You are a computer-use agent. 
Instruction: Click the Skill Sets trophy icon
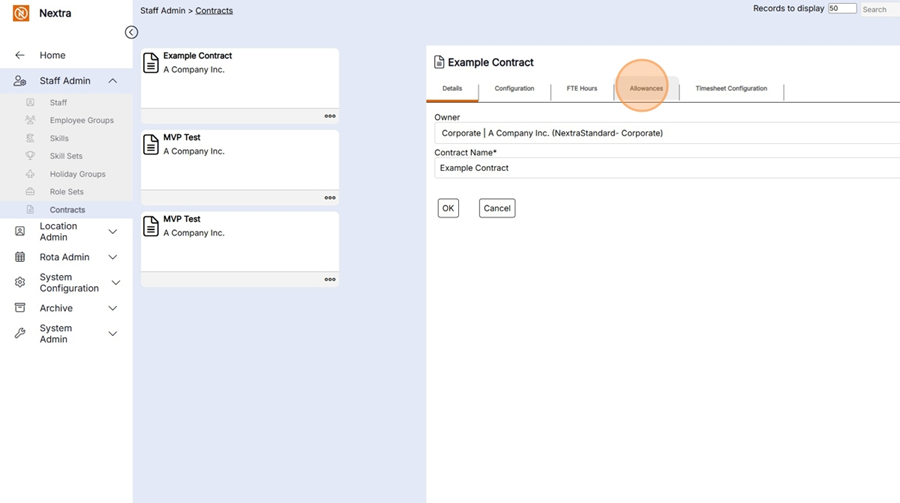pyautogui.click(x=30, y=156)
